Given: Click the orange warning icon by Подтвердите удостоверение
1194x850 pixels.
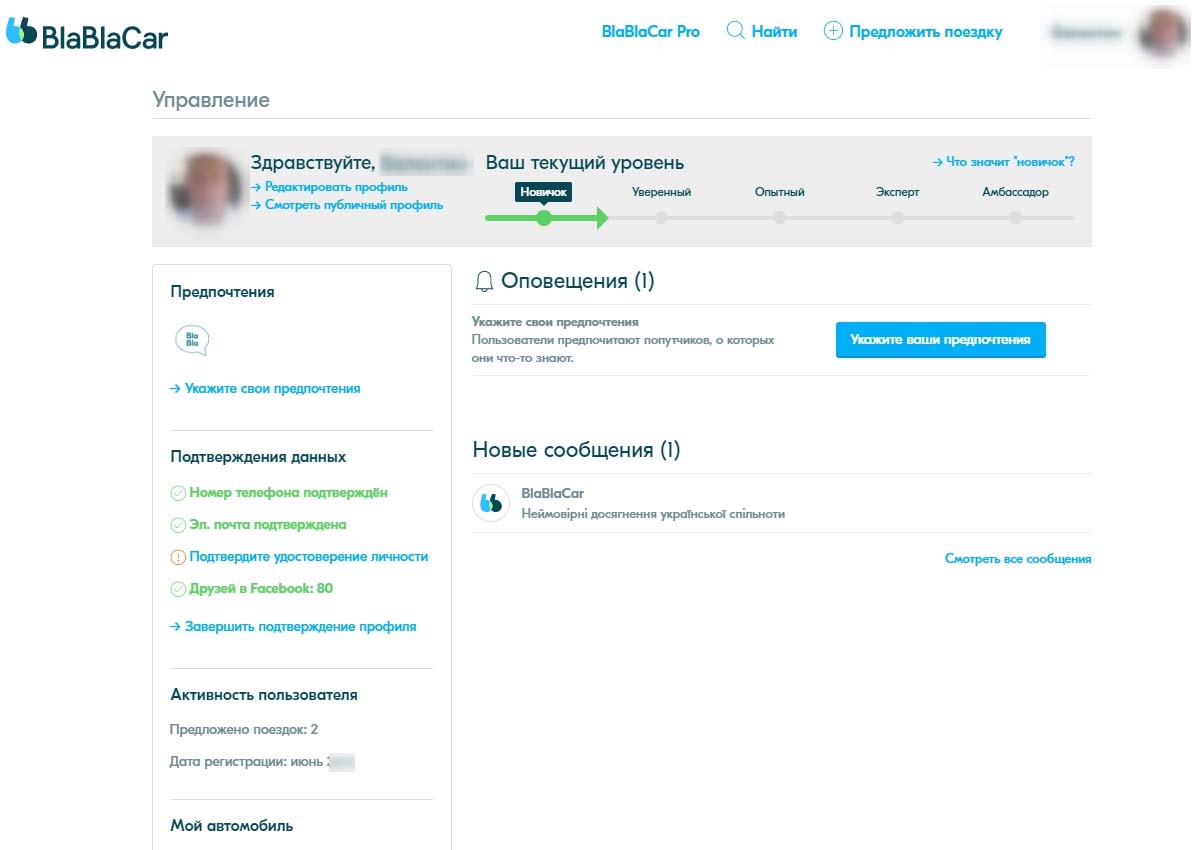Looking at the screenshot, I should coord(178,558).
